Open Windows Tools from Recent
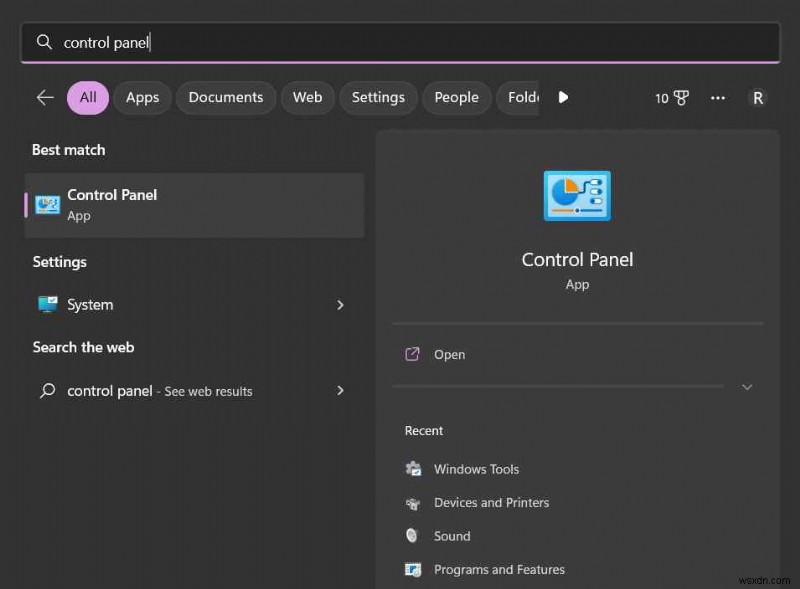800x589 pixels. point(476,468)
